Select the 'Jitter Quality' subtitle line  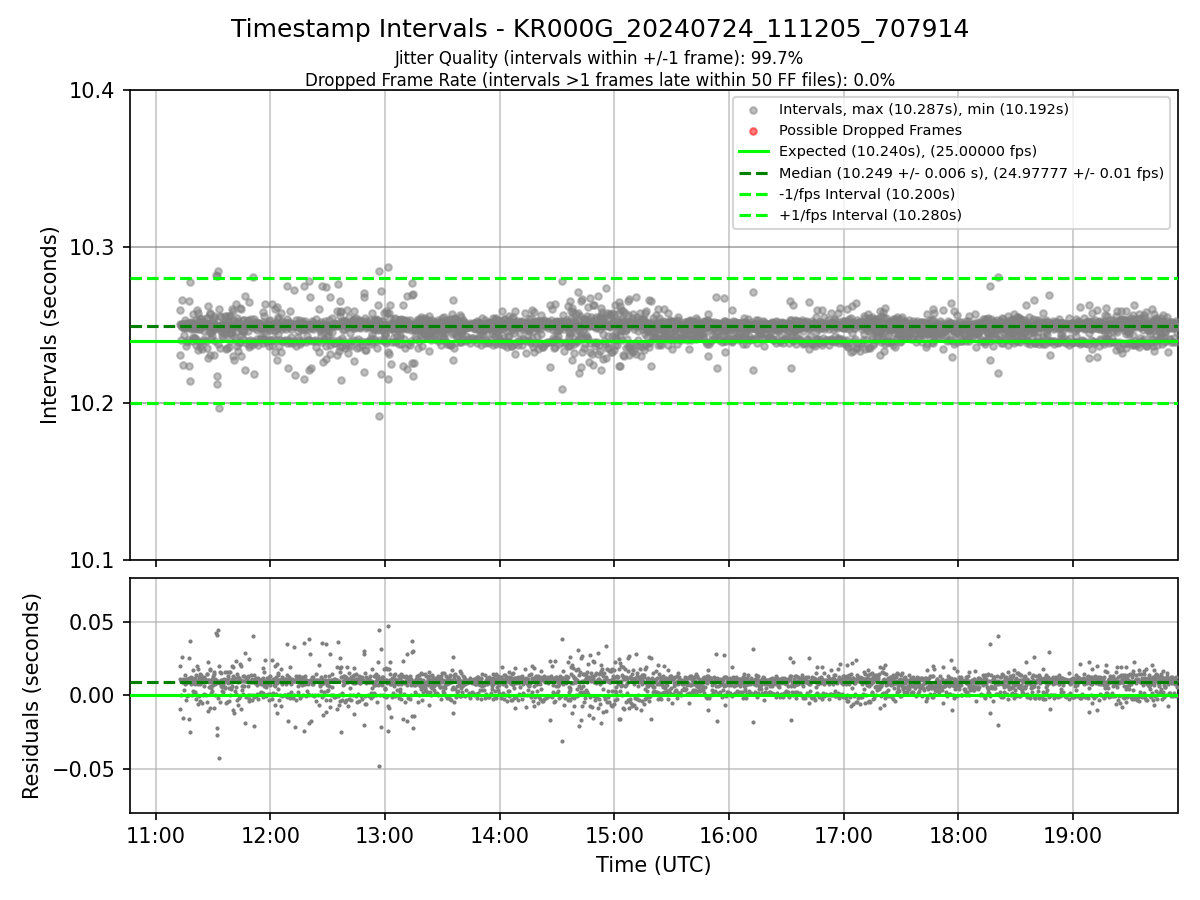click(599, 58)
